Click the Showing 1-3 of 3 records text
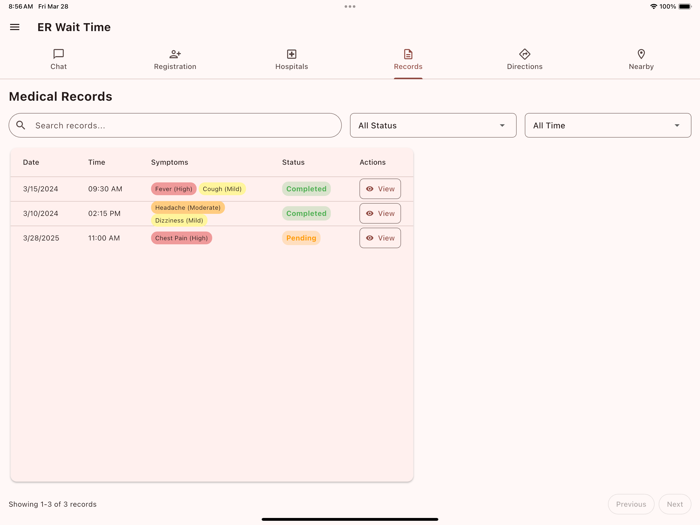The image size is (700, 525). (52, 504)
